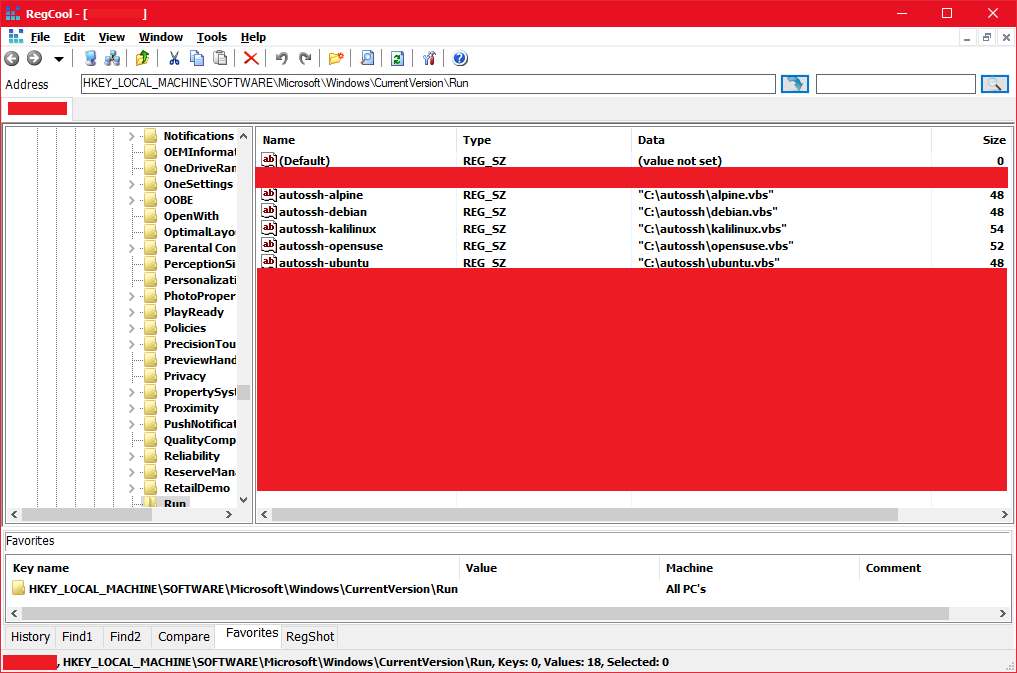Click the search text input field
The height and width of the screenshot is (673, 1017).
tap(896, 84)
